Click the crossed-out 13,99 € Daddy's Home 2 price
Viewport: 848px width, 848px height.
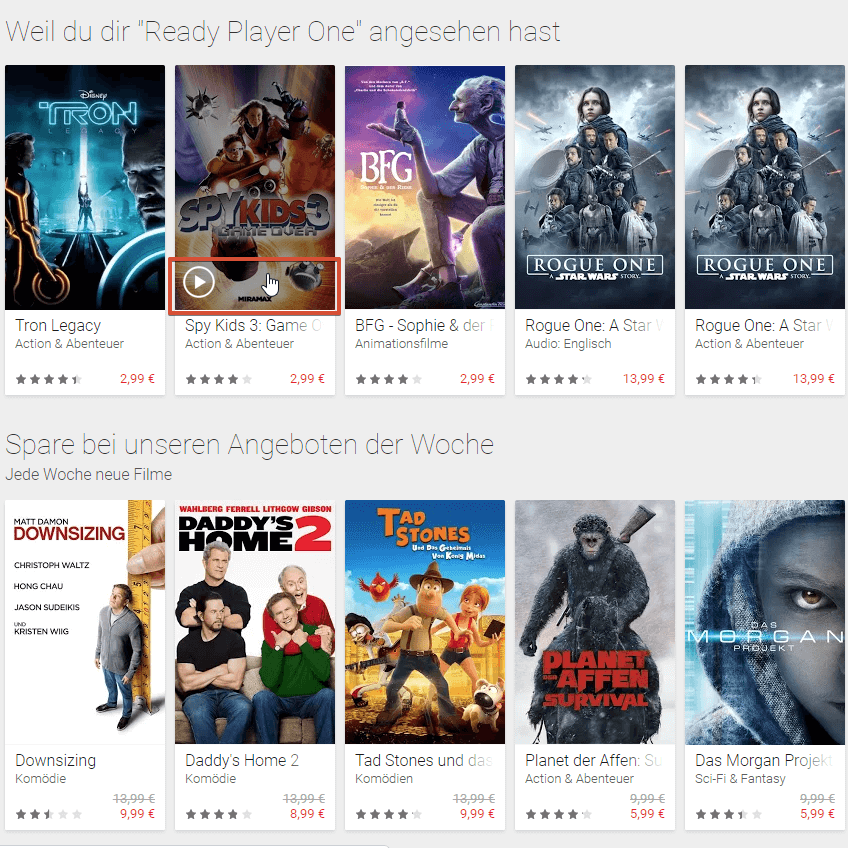pos(304,798)
